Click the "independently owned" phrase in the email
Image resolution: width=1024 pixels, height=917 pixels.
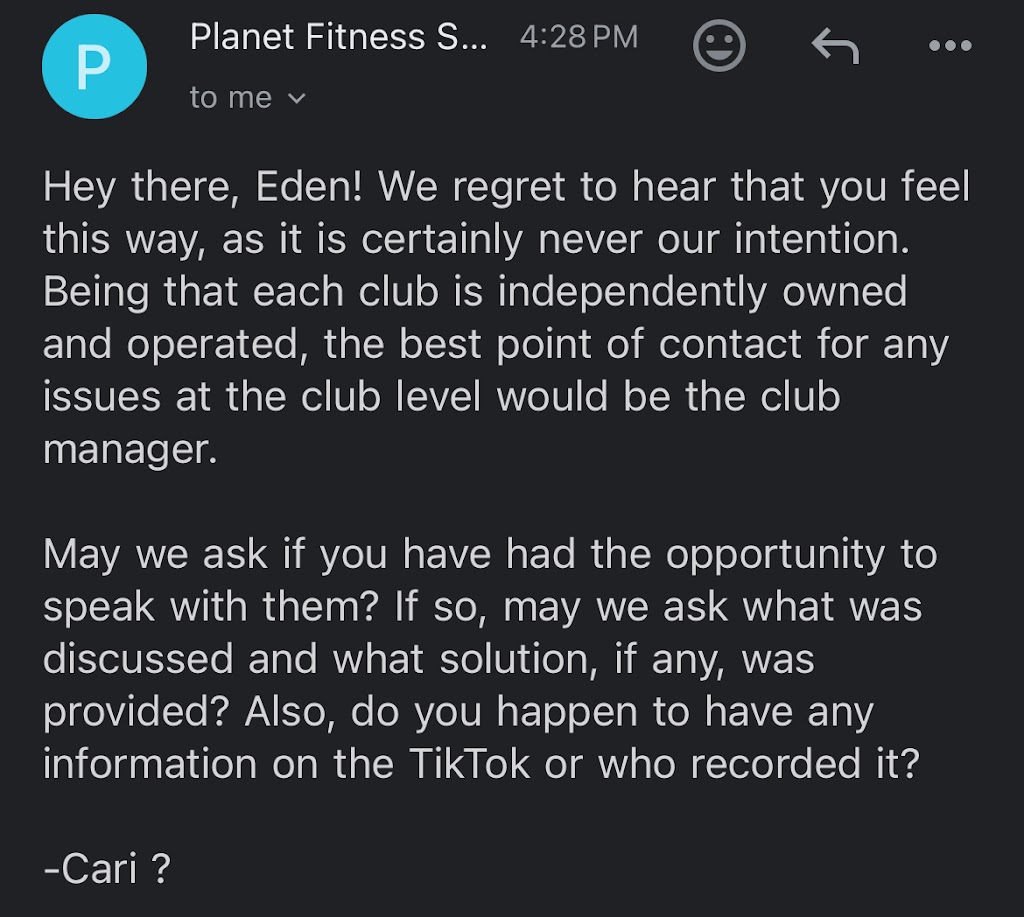point(702,292)
